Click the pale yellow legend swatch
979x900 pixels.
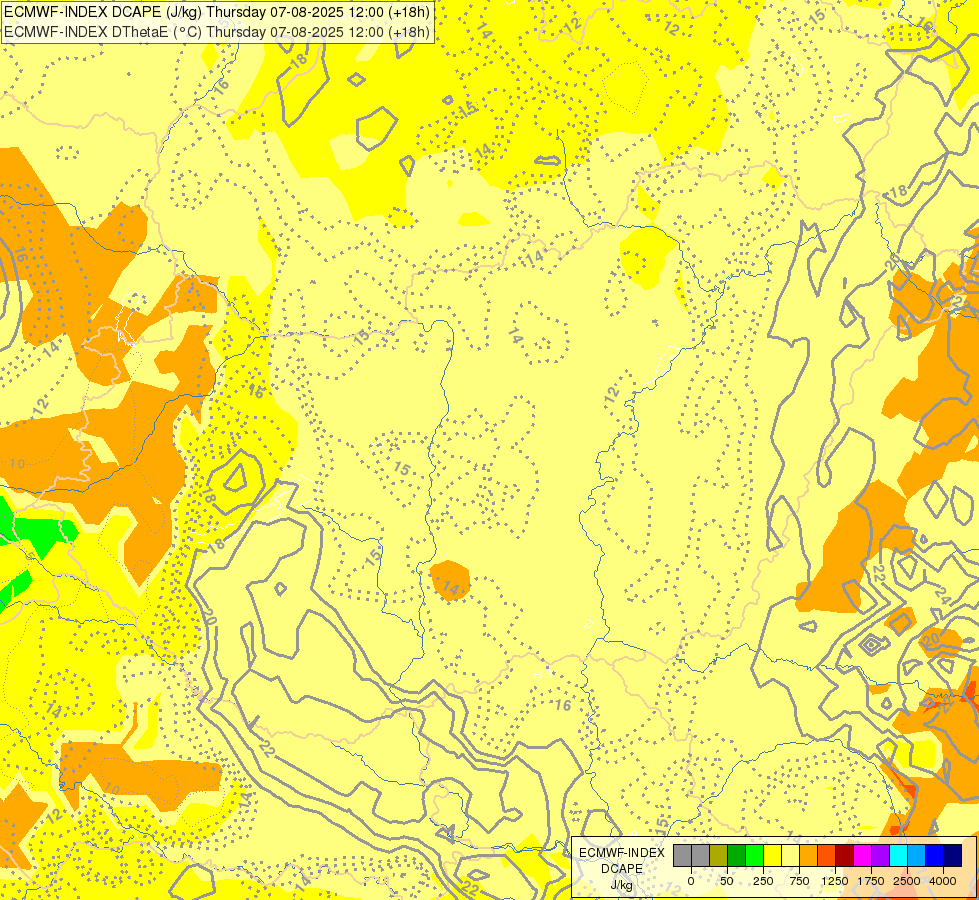point(790,855)
